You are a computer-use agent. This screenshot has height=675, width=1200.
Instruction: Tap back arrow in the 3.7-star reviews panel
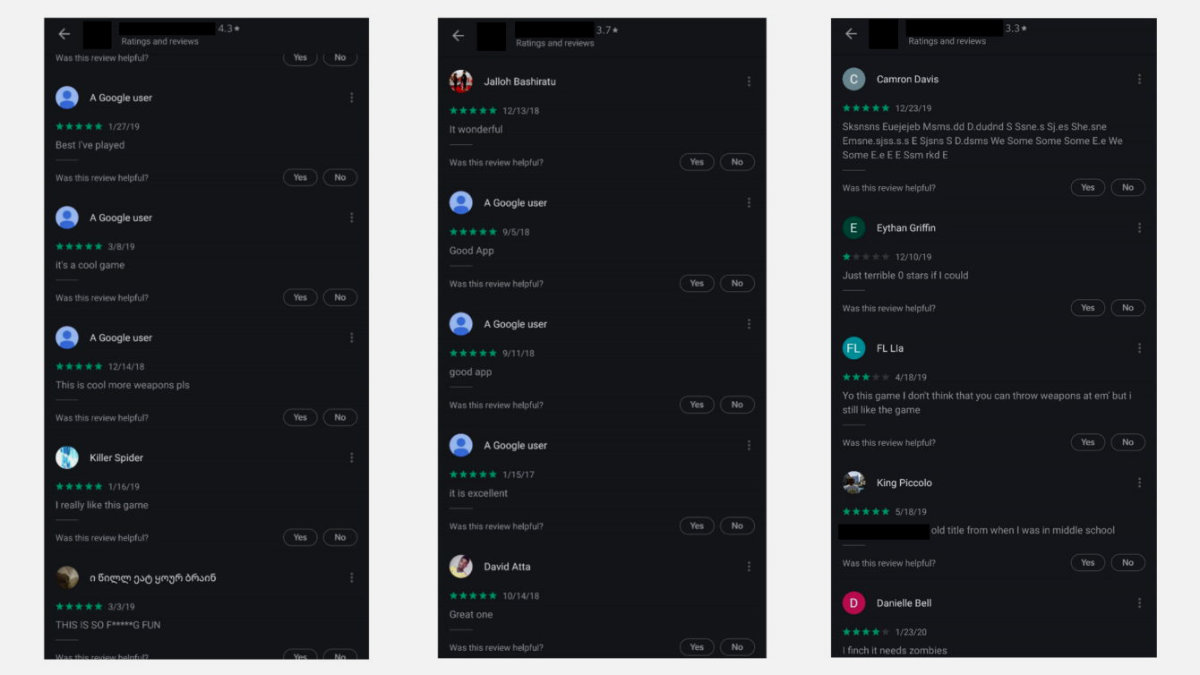(x=458, y=36)
